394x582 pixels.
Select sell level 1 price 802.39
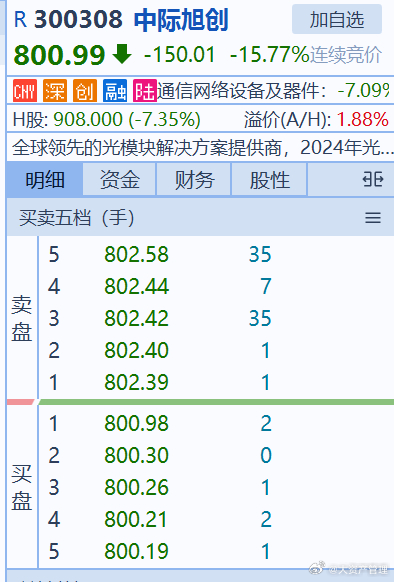(x=136, y=382)
